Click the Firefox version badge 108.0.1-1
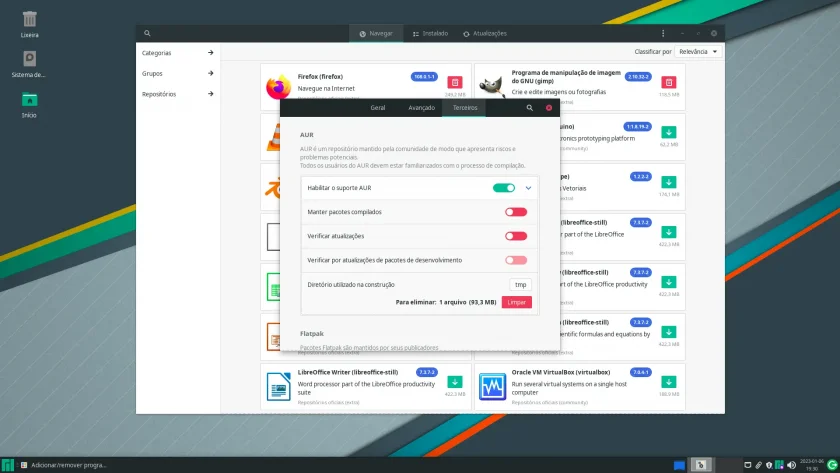 [x=424, y=77]
